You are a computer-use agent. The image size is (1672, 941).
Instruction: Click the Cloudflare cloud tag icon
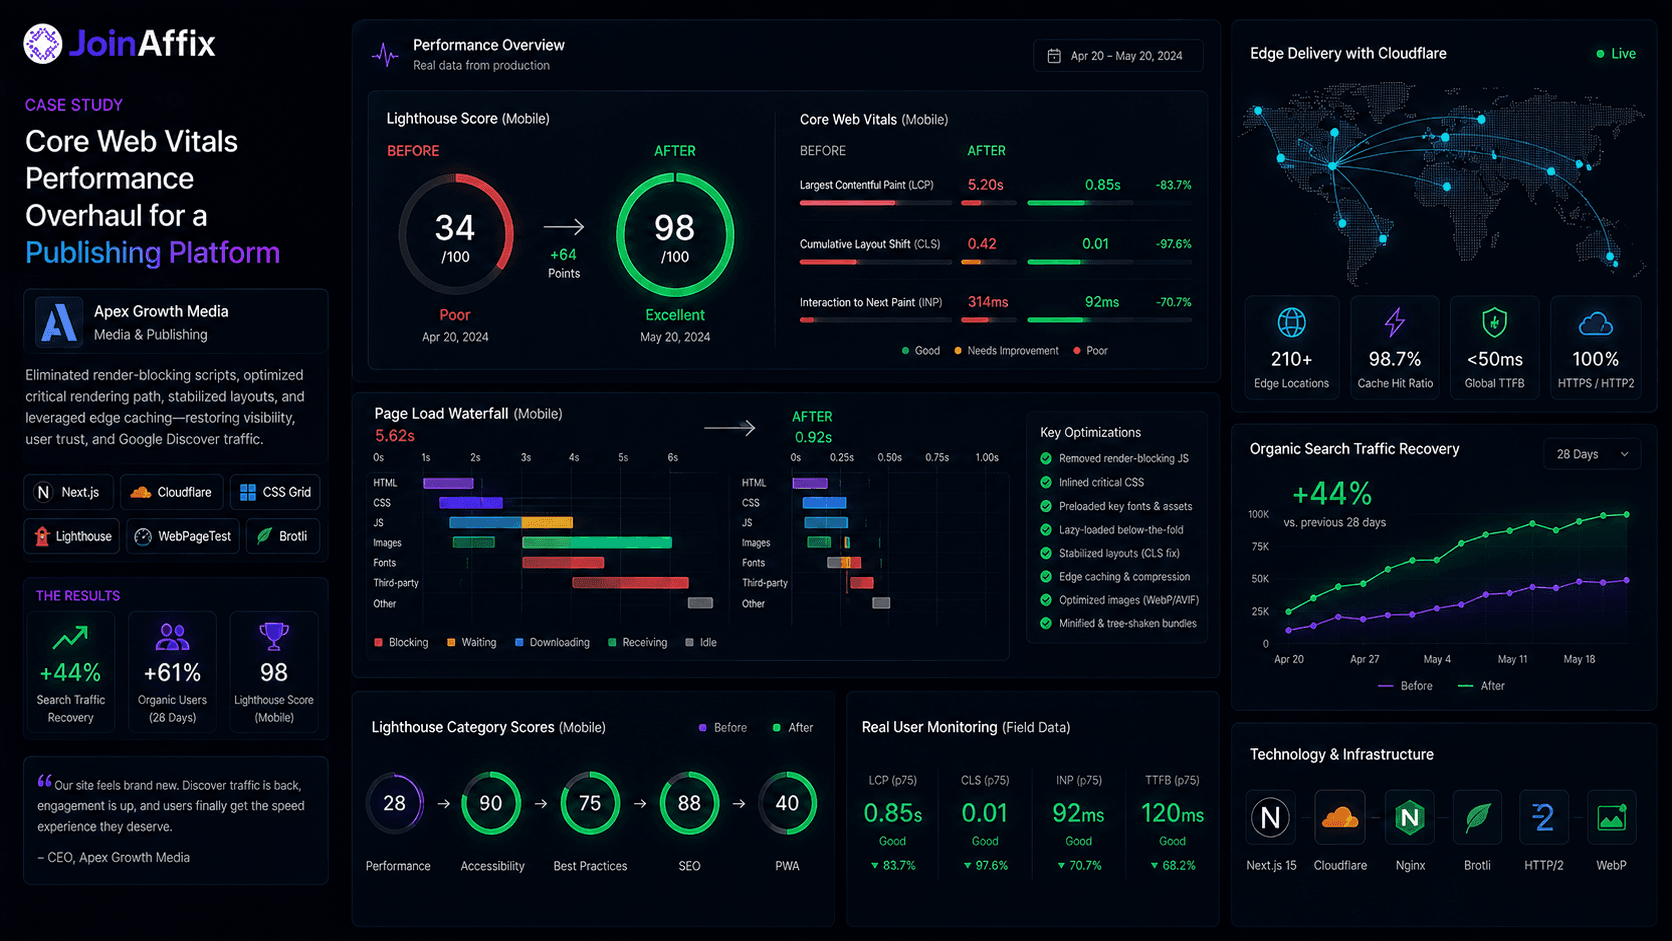tap(141, 492)
